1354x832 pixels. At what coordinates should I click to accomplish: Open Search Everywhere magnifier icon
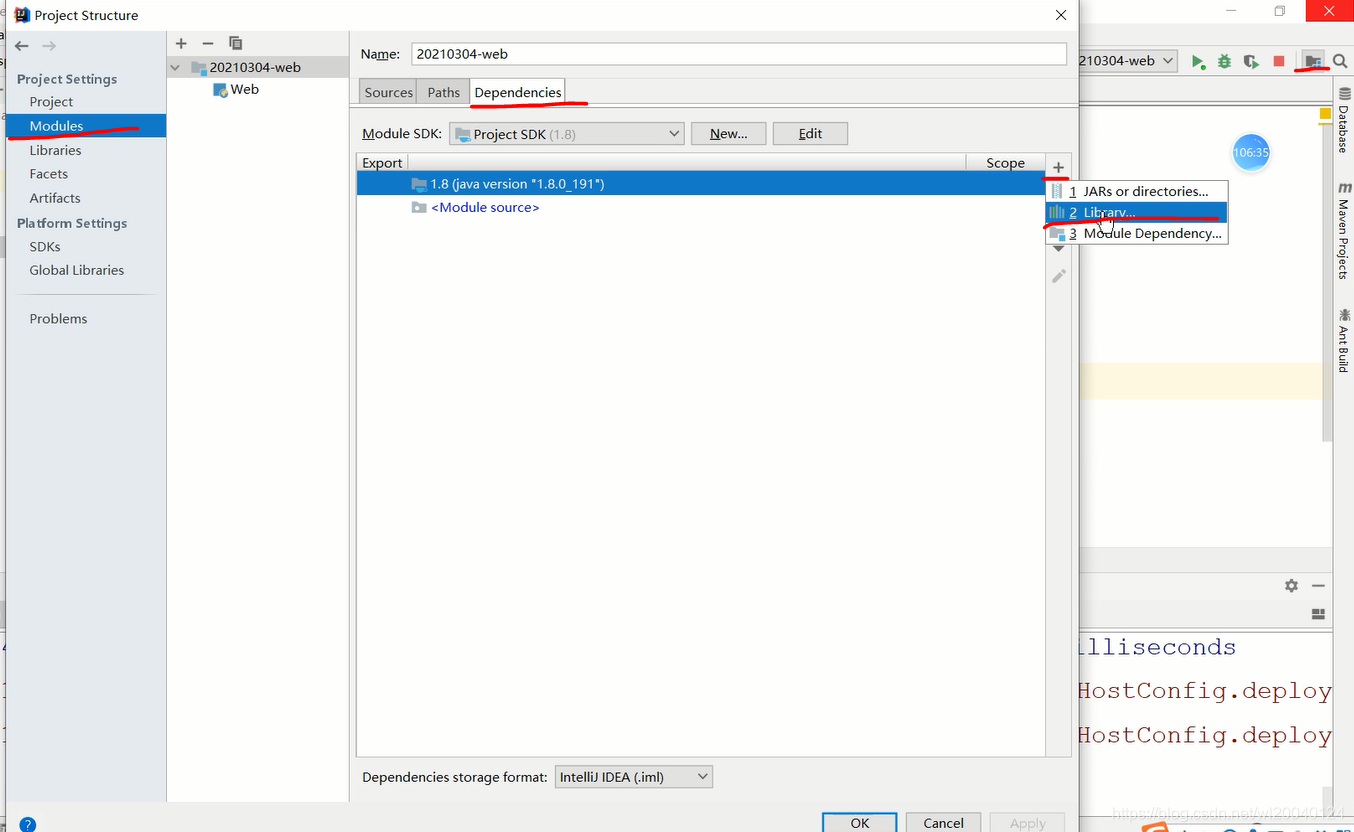[x=1340, y=62]
